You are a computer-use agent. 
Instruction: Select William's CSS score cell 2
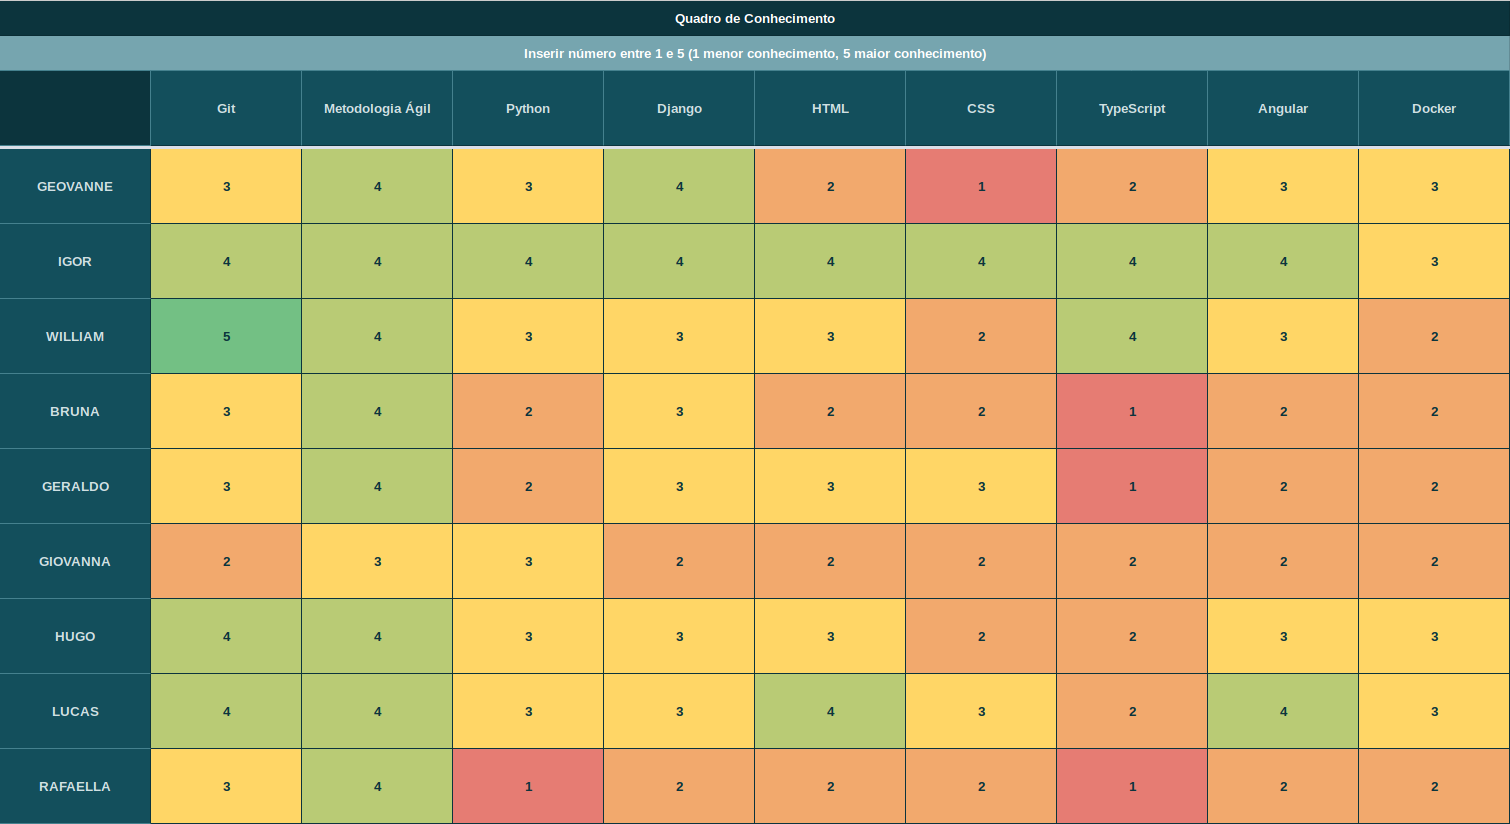(981, 336)
